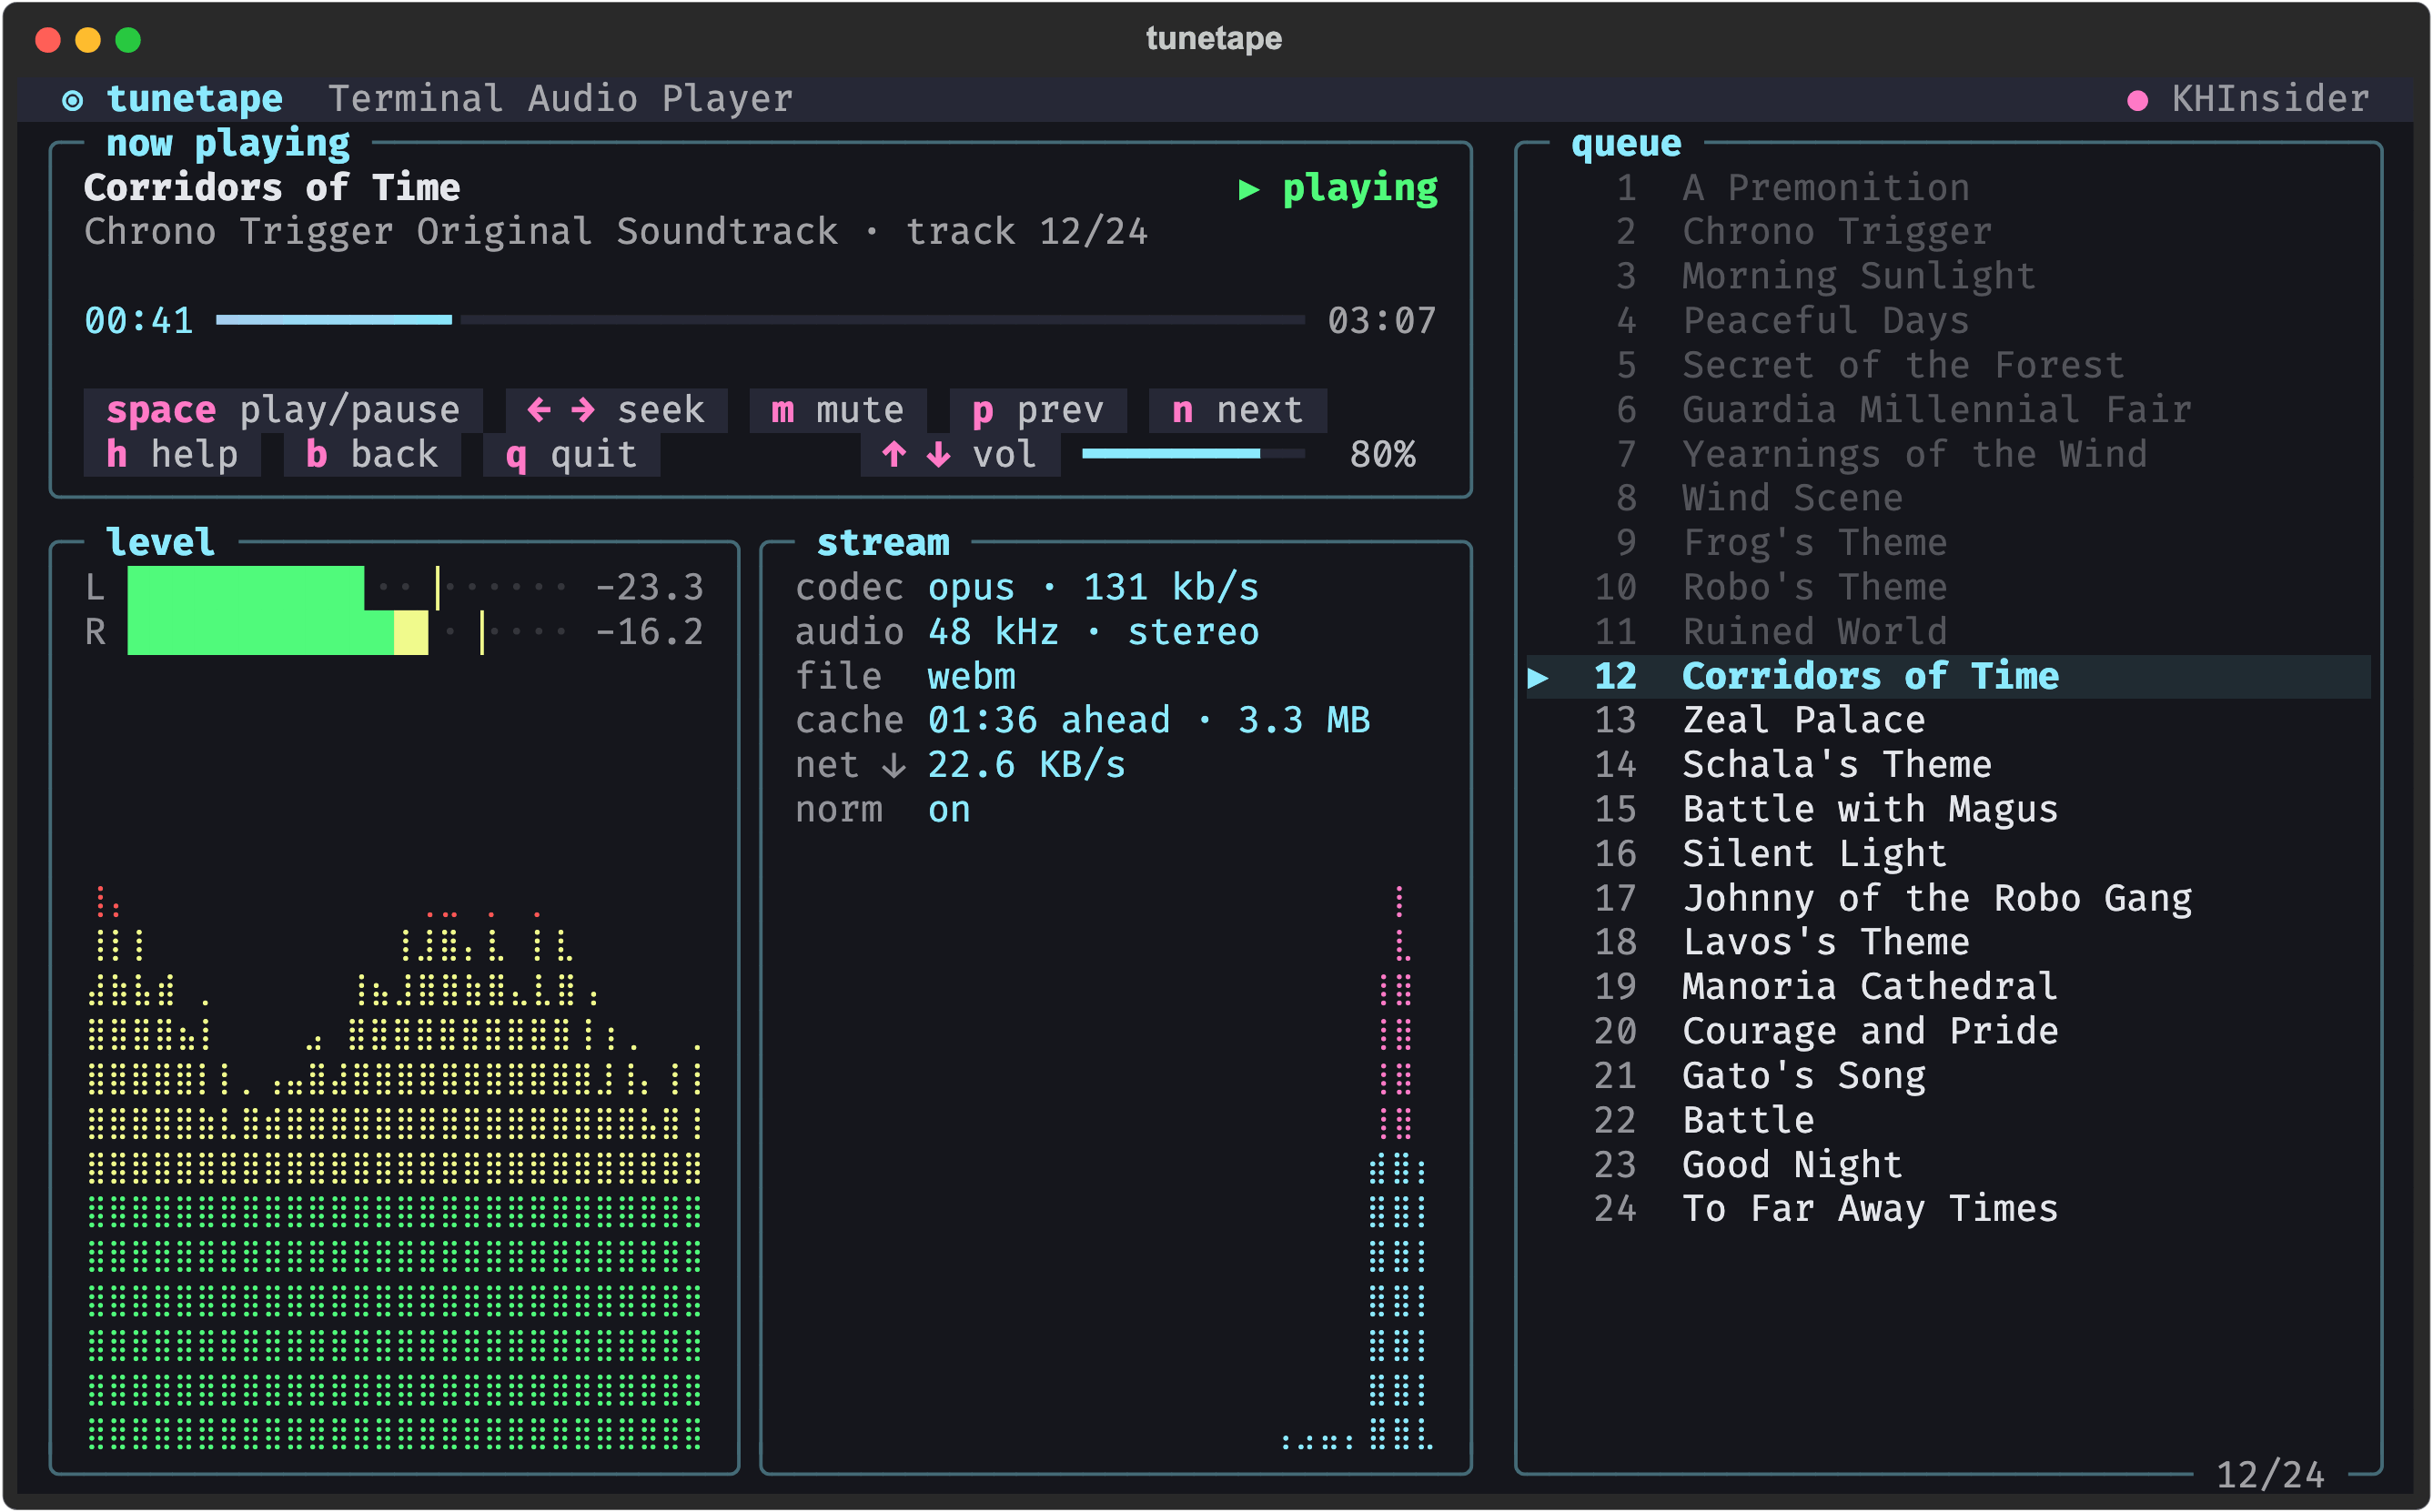Click the spectrum visualizer in level panel
The height and width of the screenshot is (1512, 2433).
tap(394, 1166)
